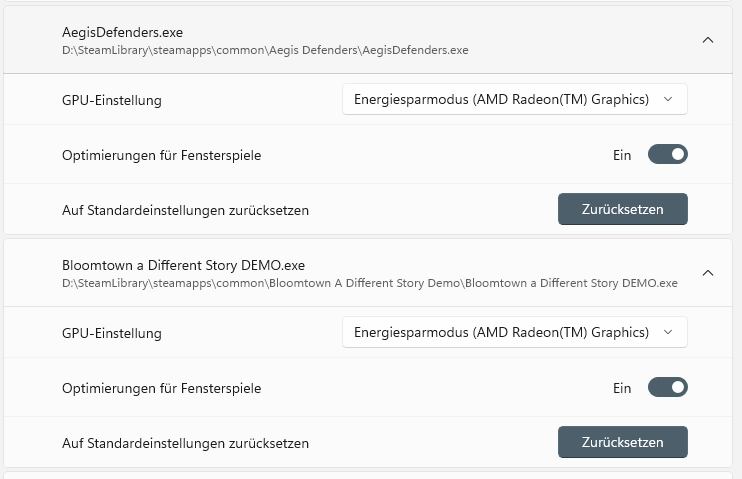This screenshot has width=742, height=479.
Task: Click GPU-Einstellung label in Bloomtown section
Action: [x=112, y=333]
